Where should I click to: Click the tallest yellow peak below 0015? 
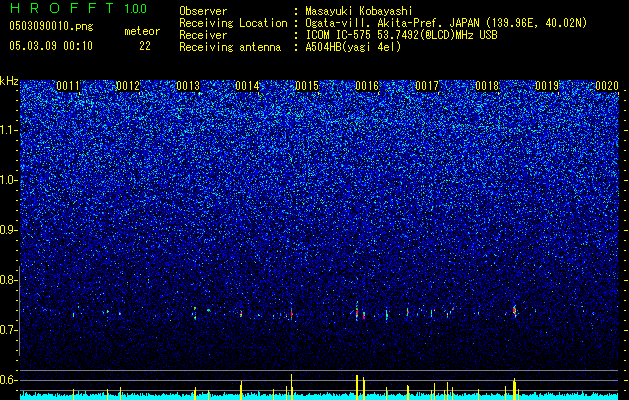[x=292, y=387]
